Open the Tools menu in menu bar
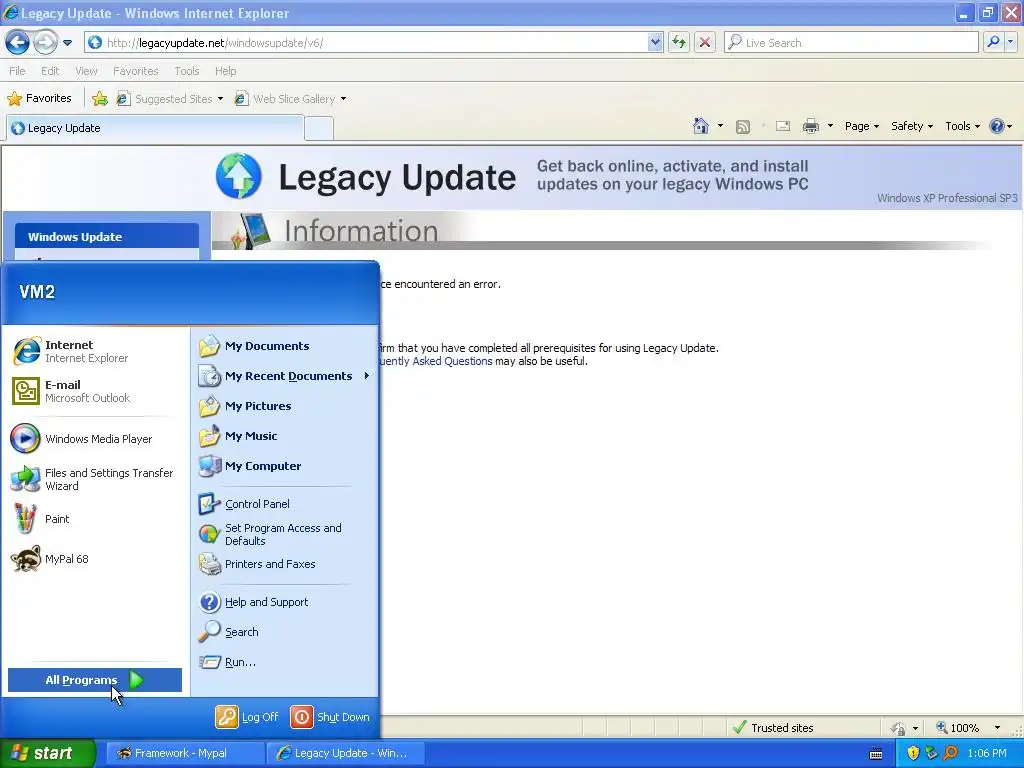The height and width of the screenshot is (768, 1024). pyautogui.click(x=187, y=71)
